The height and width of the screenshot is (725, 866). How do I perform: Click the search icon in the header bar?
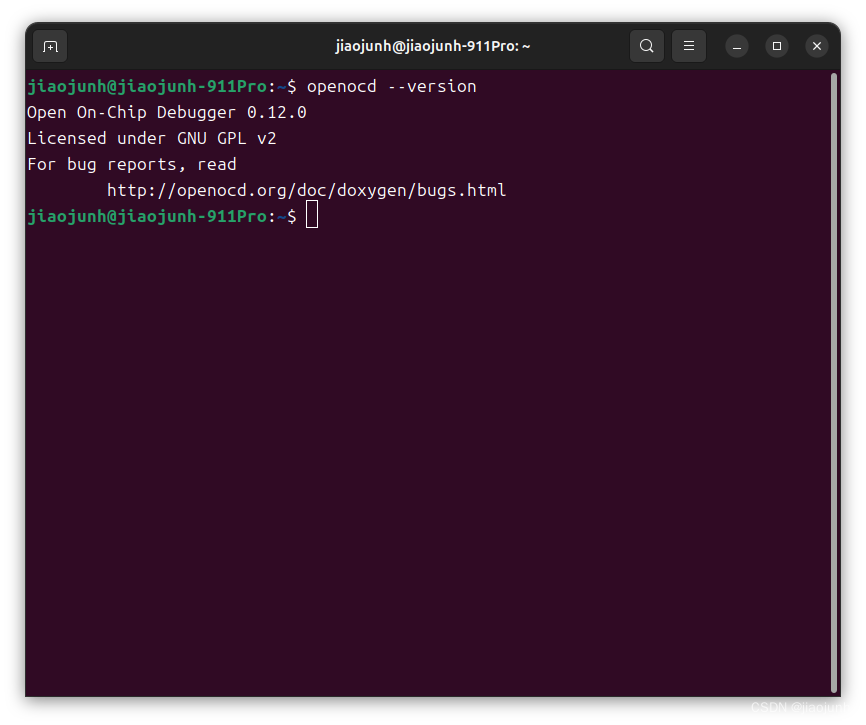coord(646,45)
